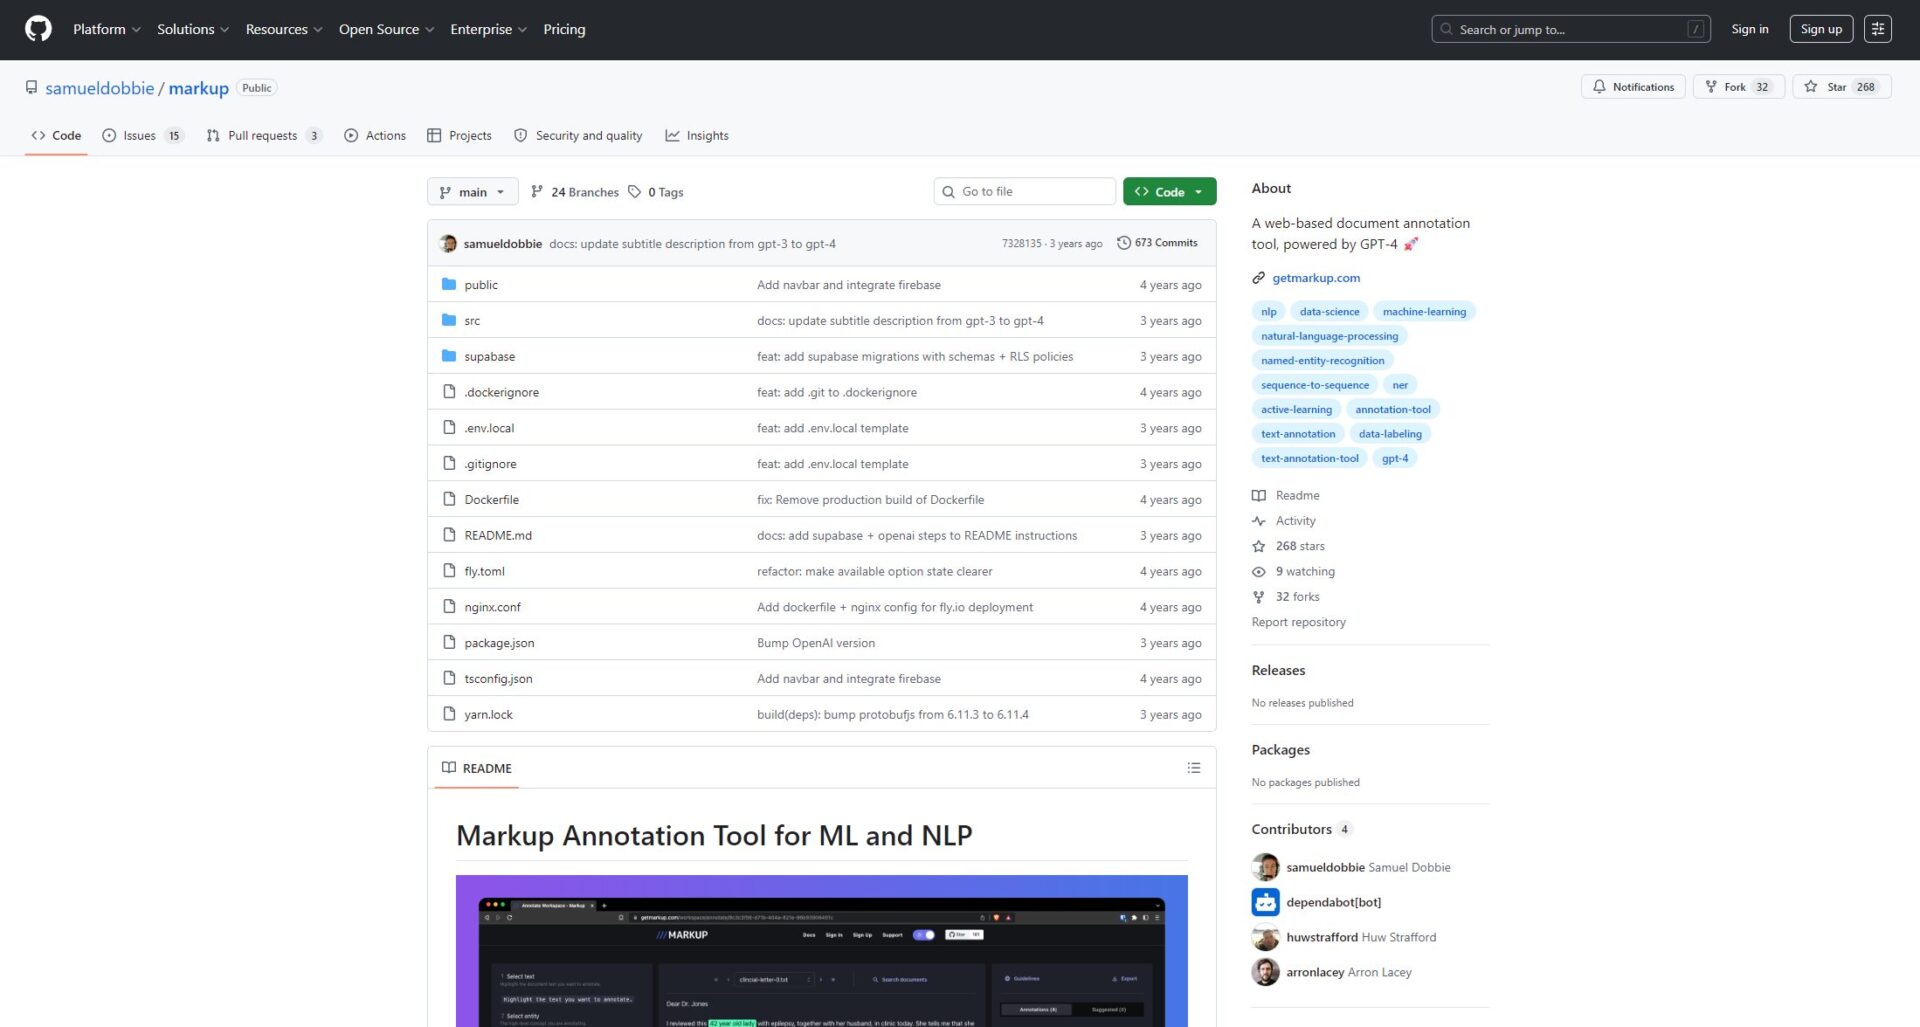Open the src folder
Viewport: 1920px width, 1027px height.
[472, 321]
